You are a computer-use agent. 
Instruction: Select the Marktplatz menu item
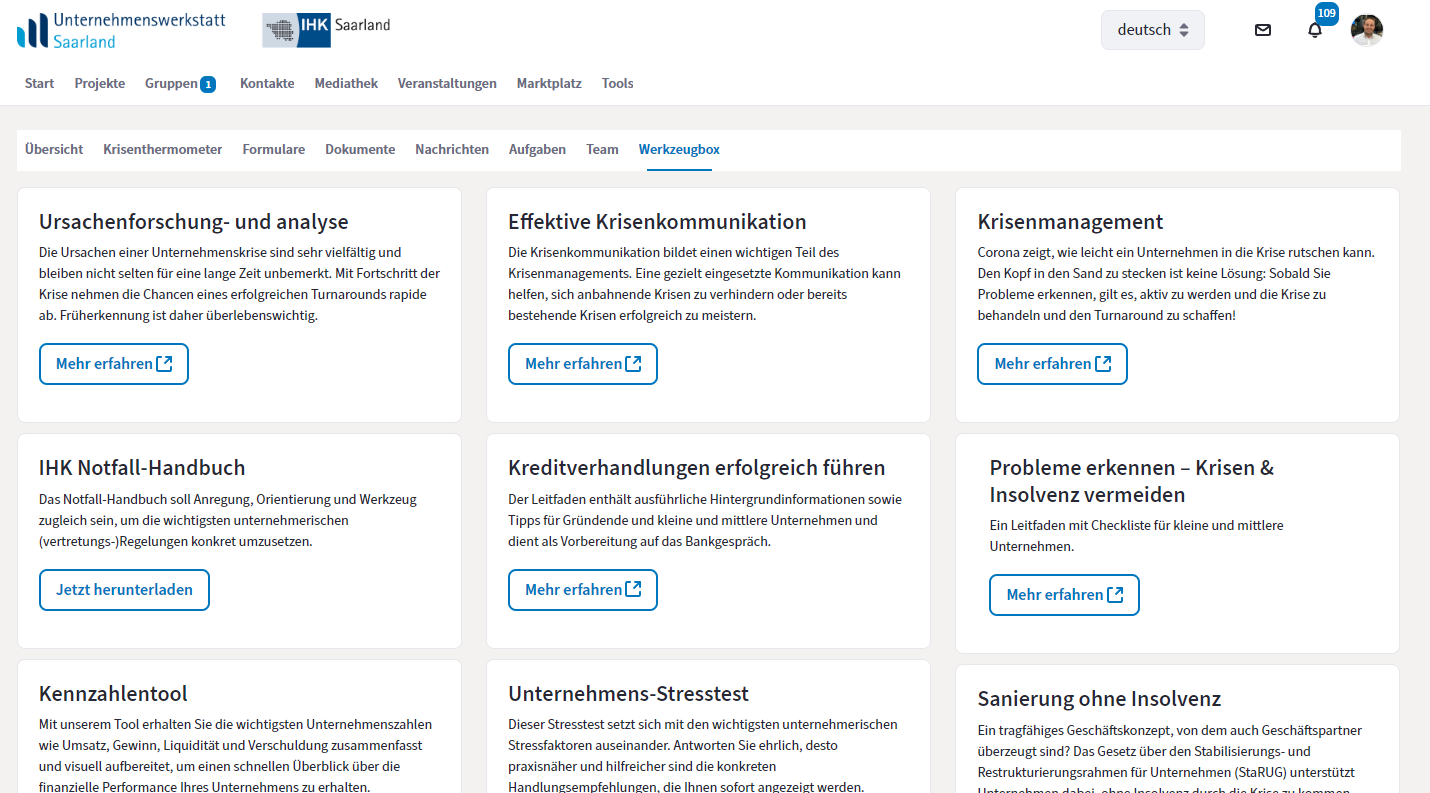549,84
